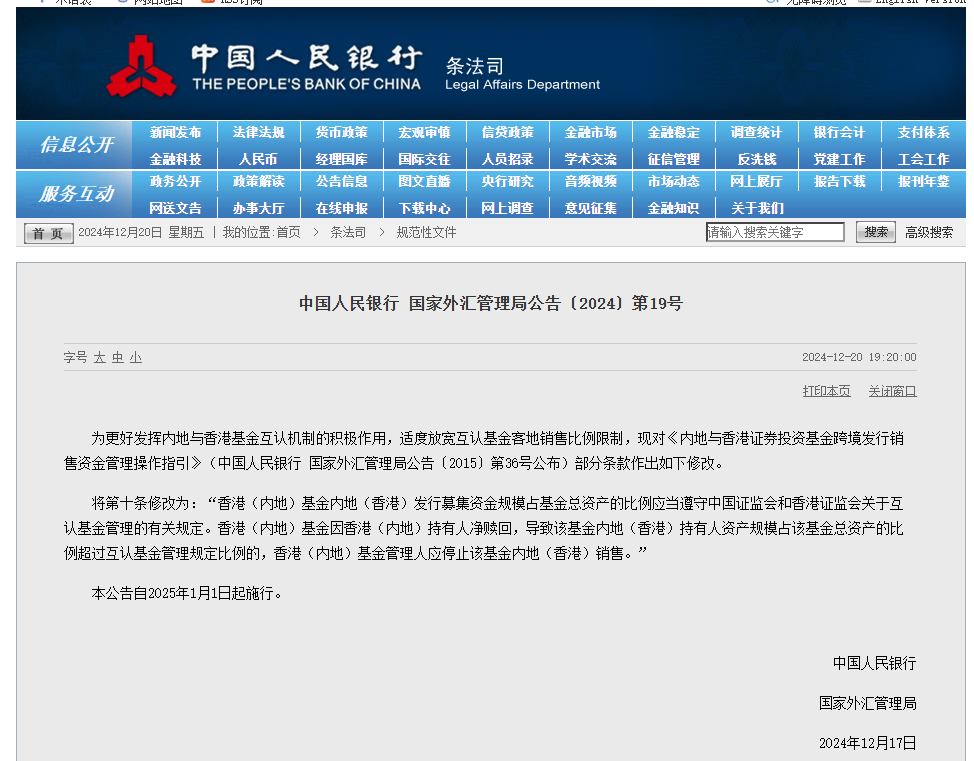
Task: Open the 货币政策 menu item
Action: point(341,132)
